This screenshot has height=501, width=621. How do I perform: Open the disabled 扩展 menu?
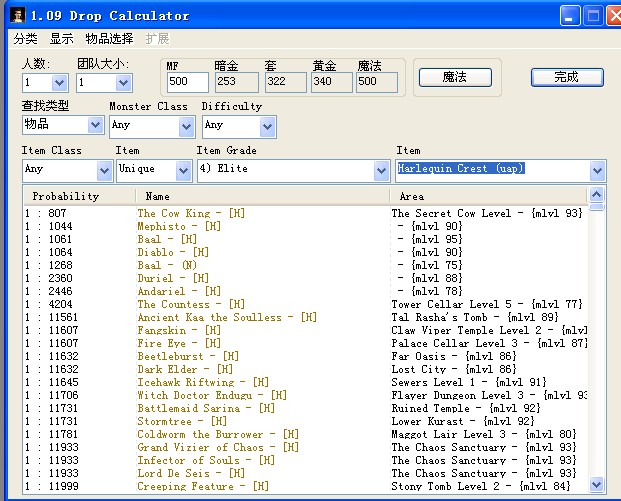(157, 39)
